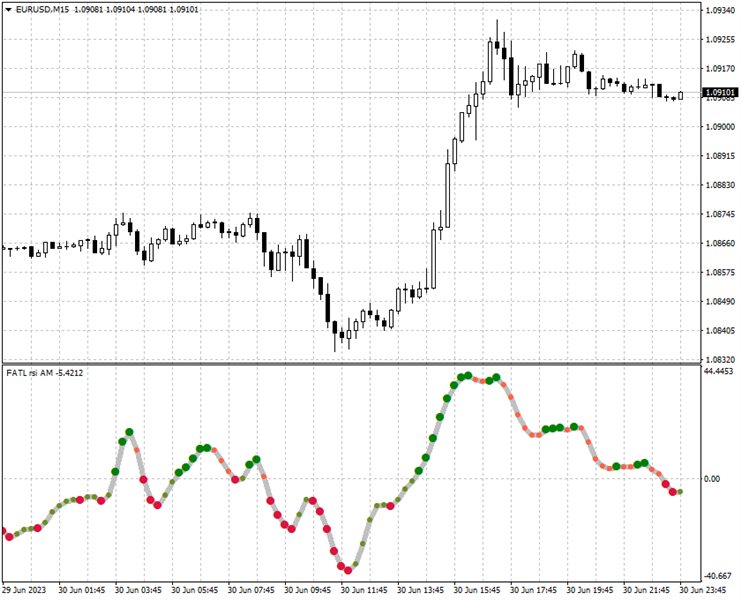Click the 1.09000 price scale value
This screenshot has width=741, height=600.
[x=720, y=127]
